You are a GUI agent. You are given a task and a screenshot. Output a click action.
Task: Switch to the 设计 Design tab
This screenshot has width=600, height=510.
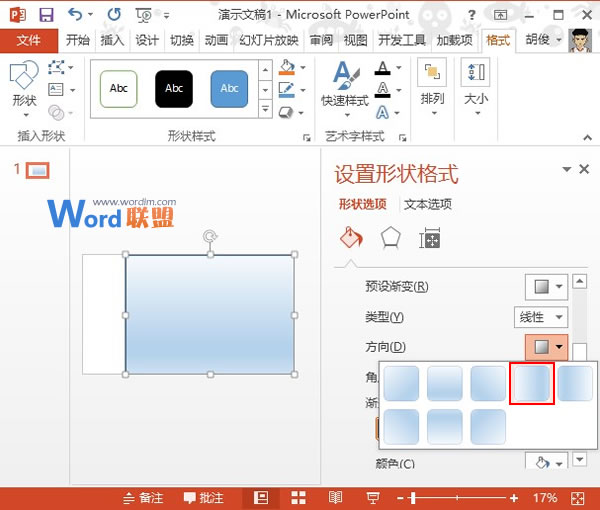[x=147, y=40]
